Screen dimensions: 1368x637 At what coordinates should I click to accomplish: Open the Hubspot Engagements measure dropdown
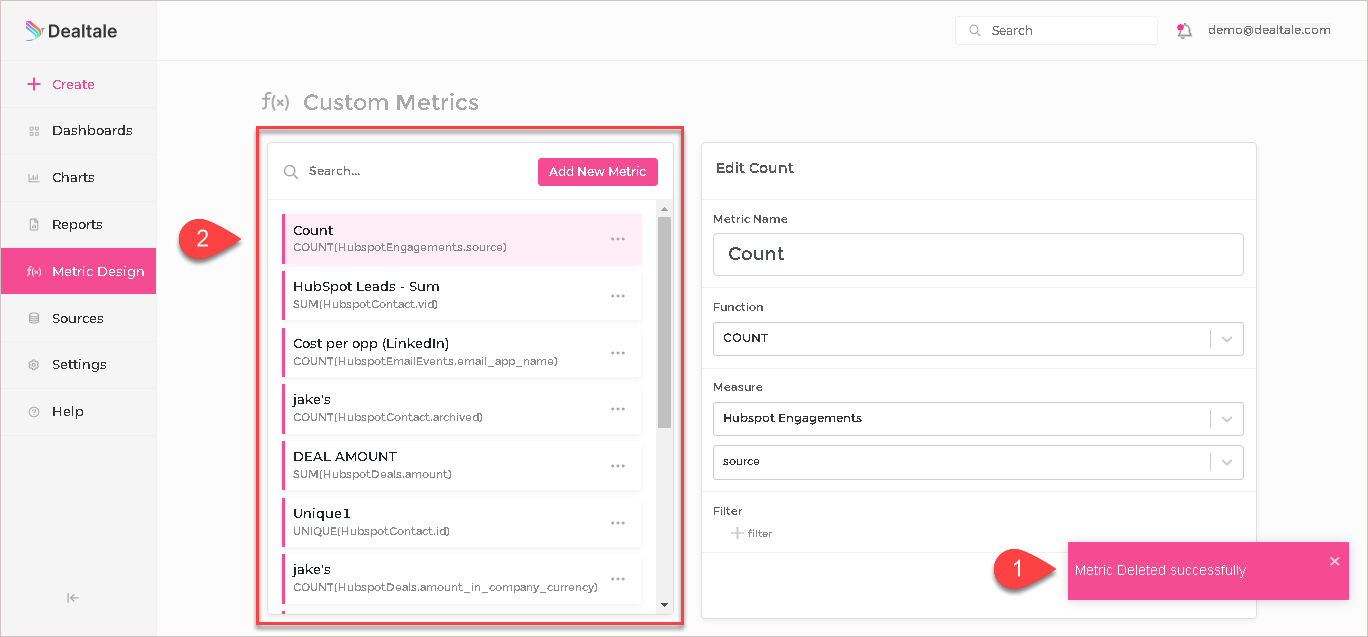(978, 418)
